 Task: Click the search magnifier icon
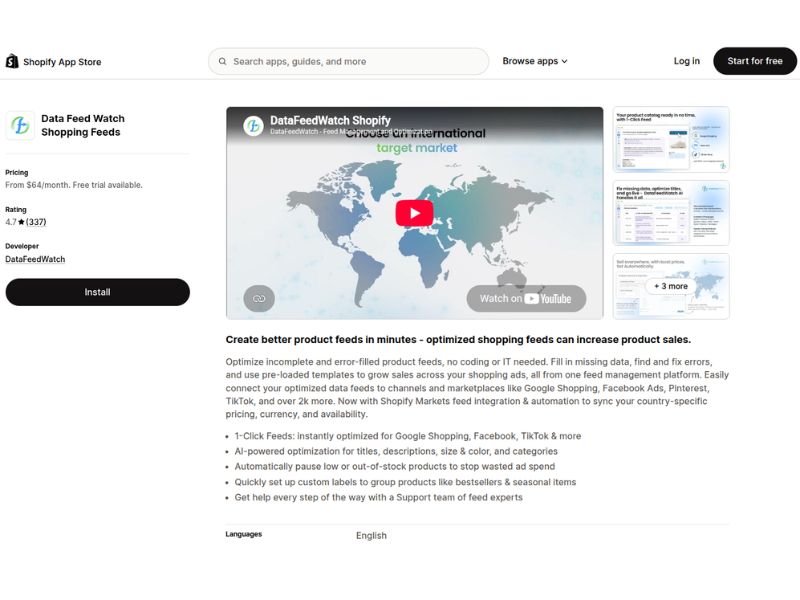pos(222,61)
